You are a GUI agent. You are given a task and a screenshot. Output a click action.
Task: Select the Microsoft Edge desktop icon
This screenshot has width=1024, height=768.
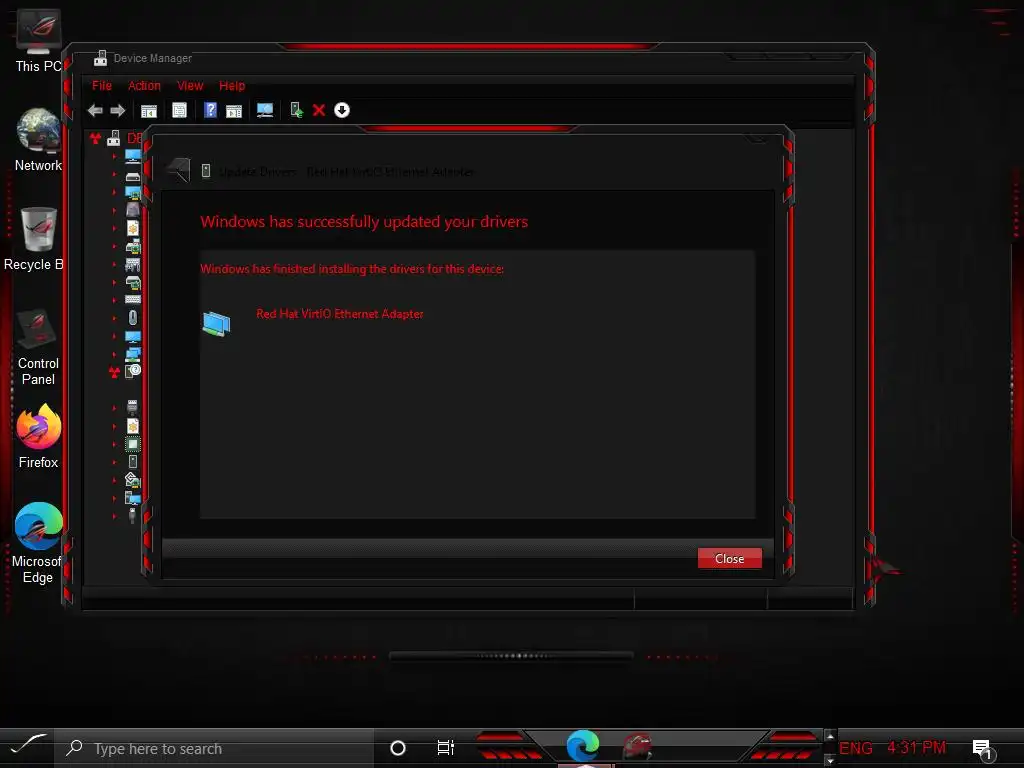point(38,543)
